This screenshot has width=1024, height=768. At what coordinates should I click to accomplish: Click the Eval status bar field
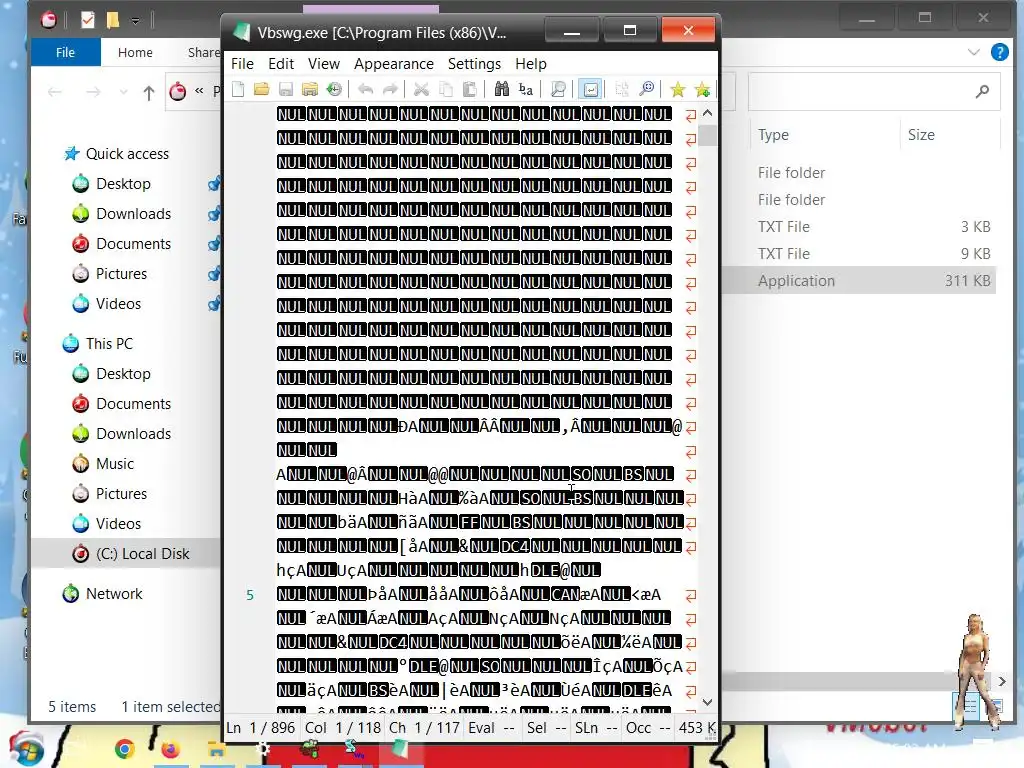[x=492, y=728]
